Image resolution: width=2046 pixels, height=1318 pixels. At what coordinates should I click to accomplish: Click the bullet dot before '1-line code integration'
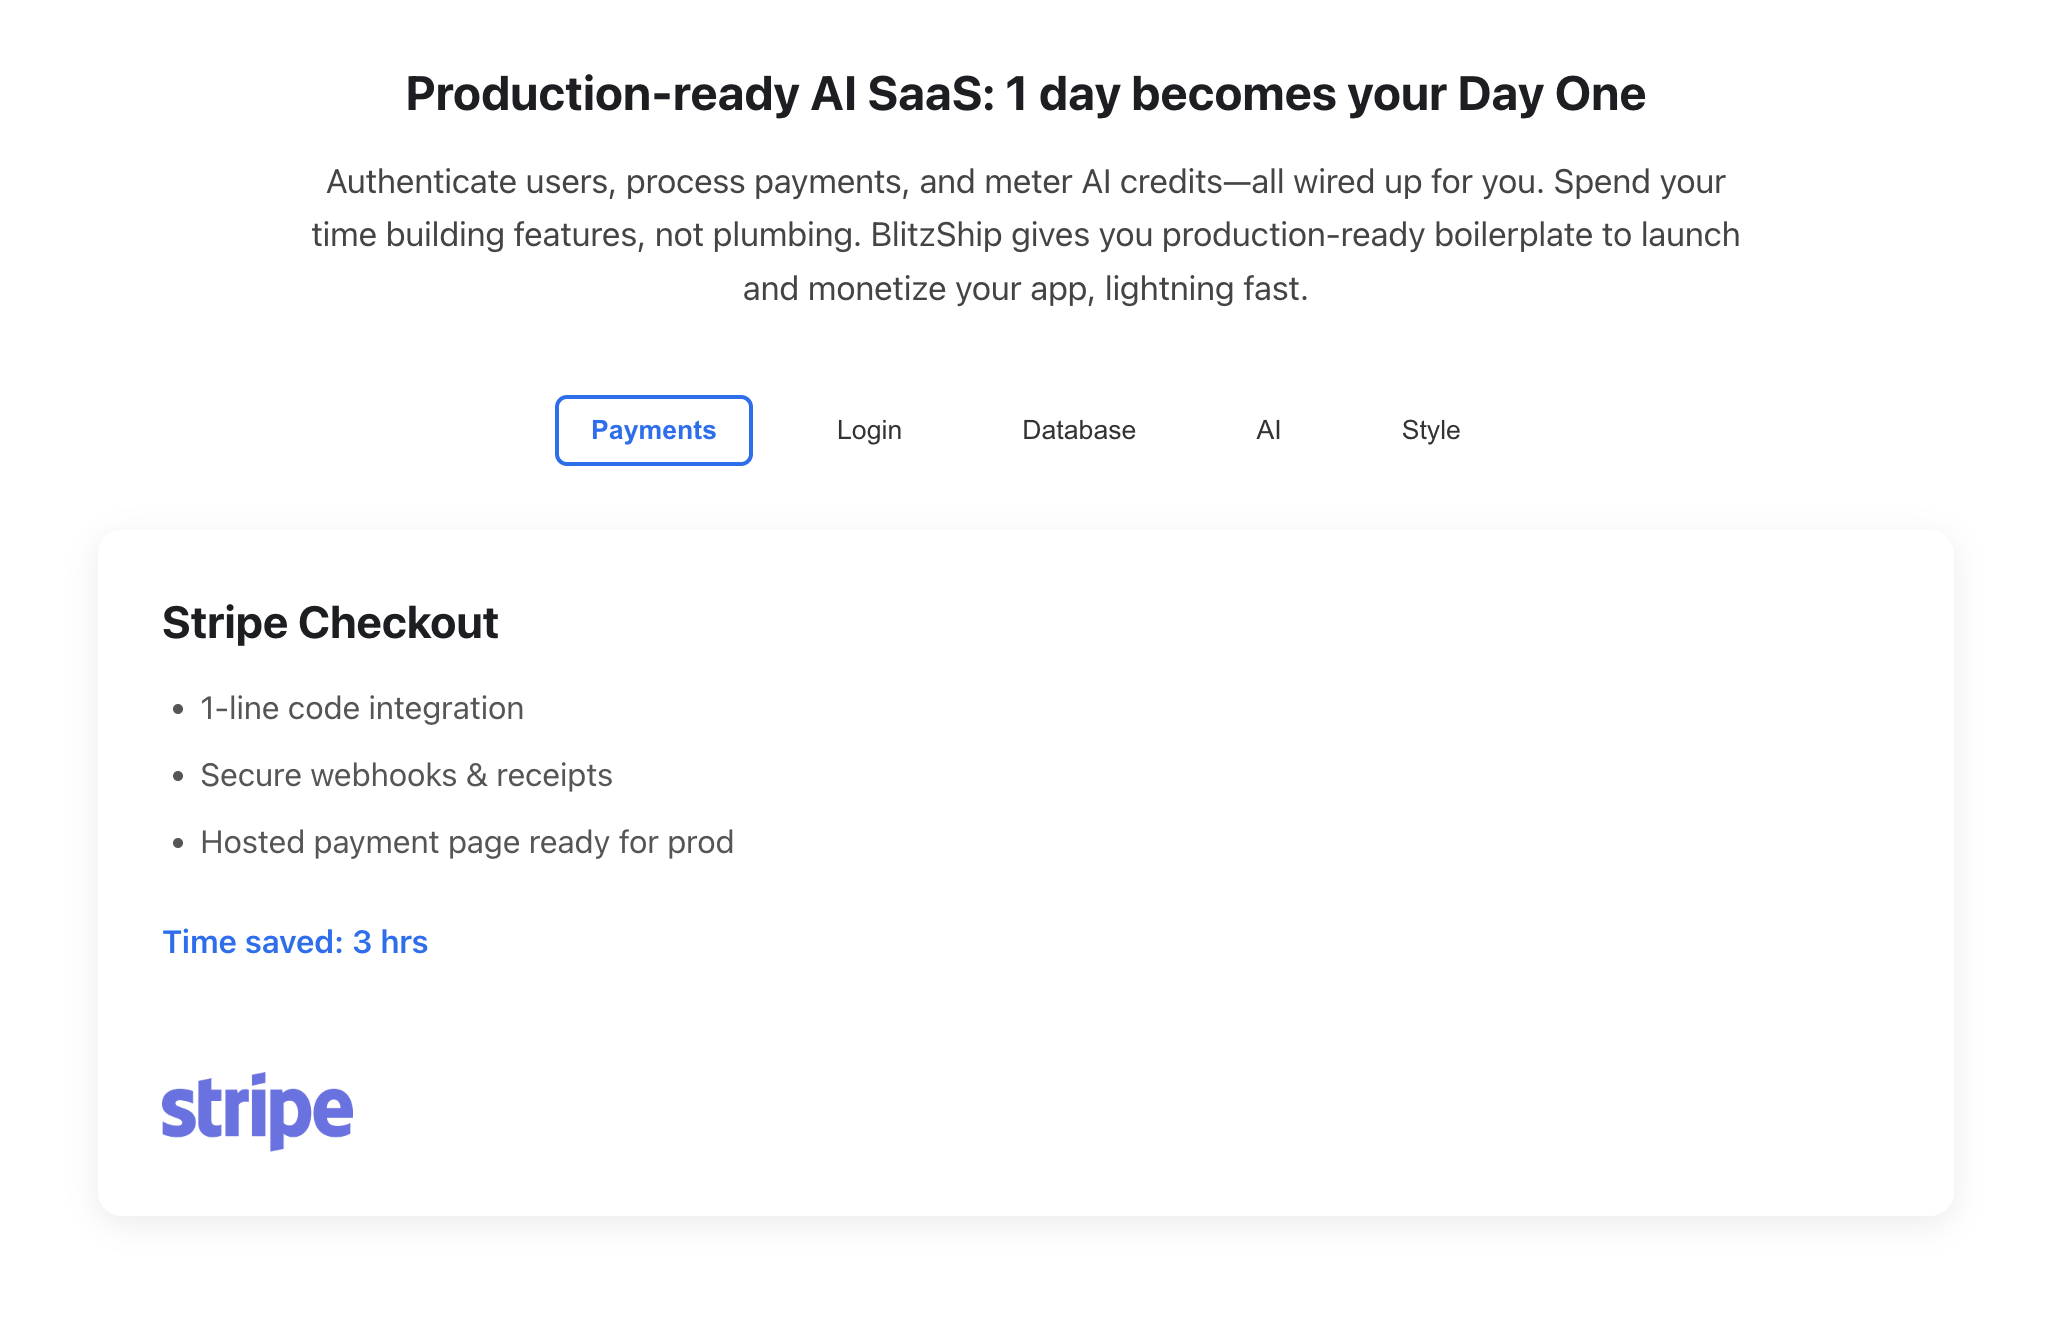point(178,710)
